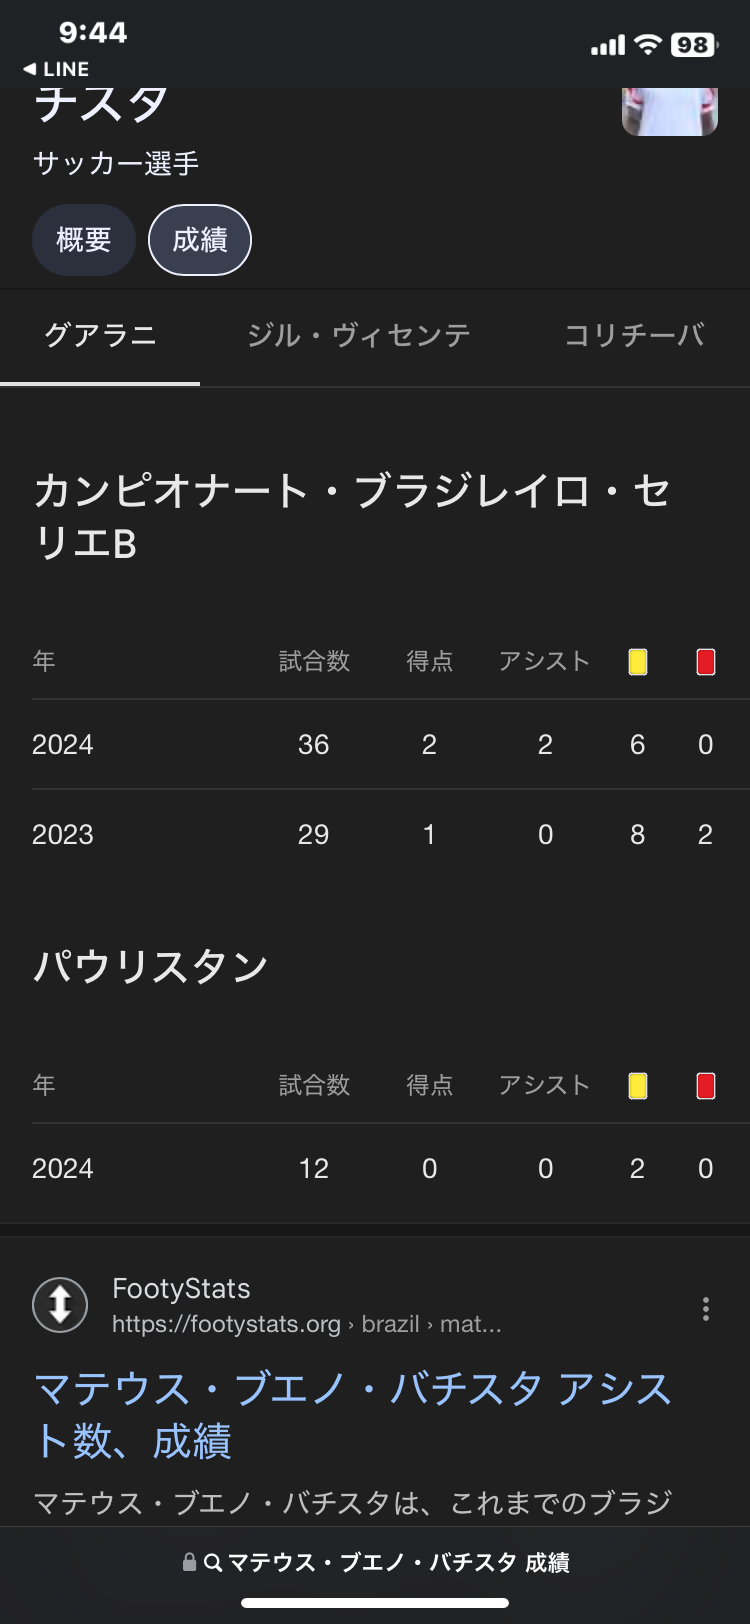This screenshot has height=1624, width=750.
Task: Return to LINE via the back arrow
Action: click(x=56, y=69)
